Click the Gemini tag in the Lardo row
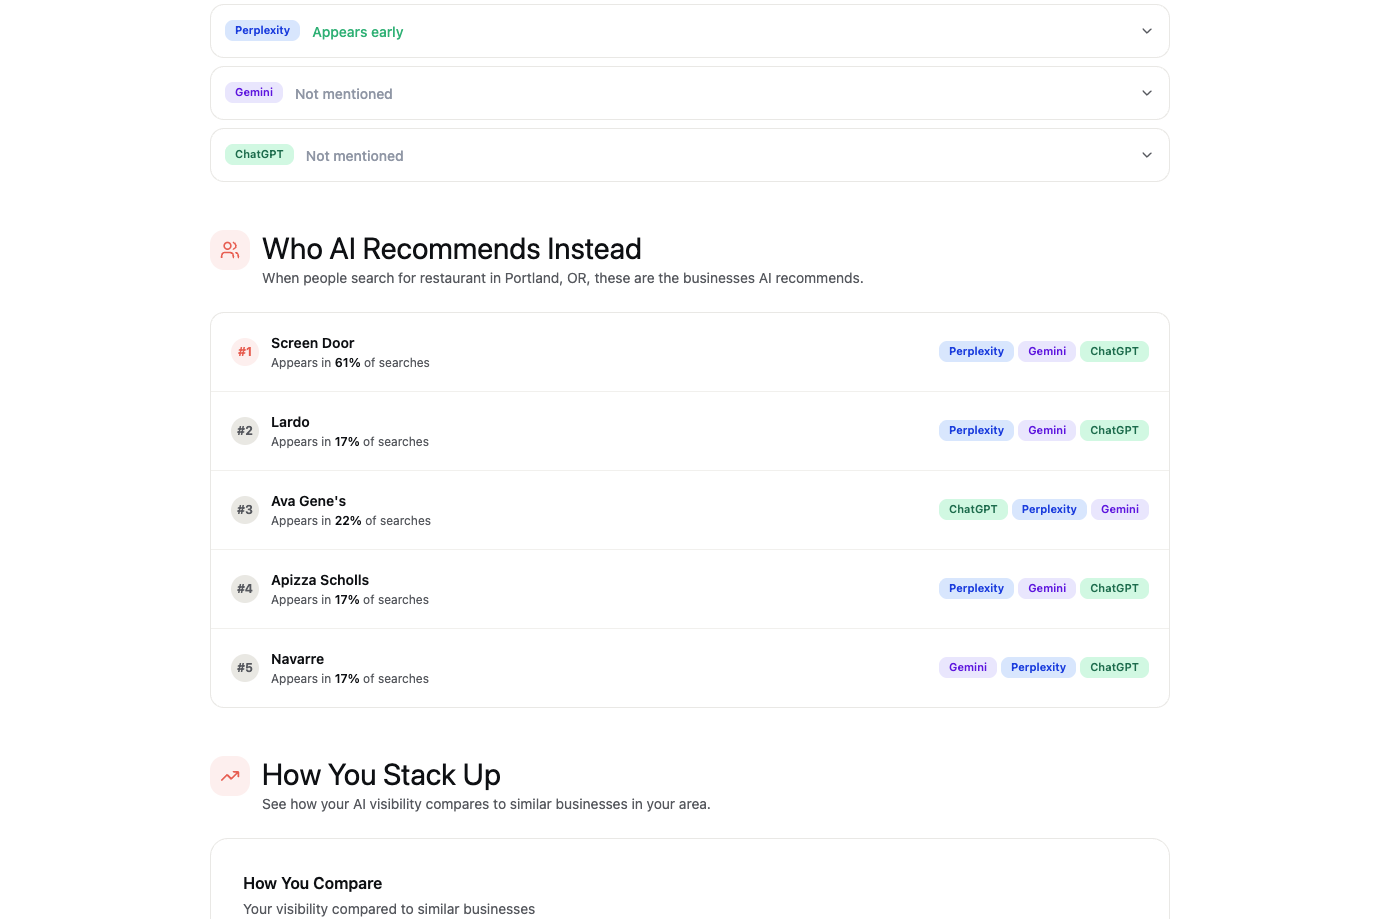The width and height of the screenshot is (1383, 919). pos(1047,431)
